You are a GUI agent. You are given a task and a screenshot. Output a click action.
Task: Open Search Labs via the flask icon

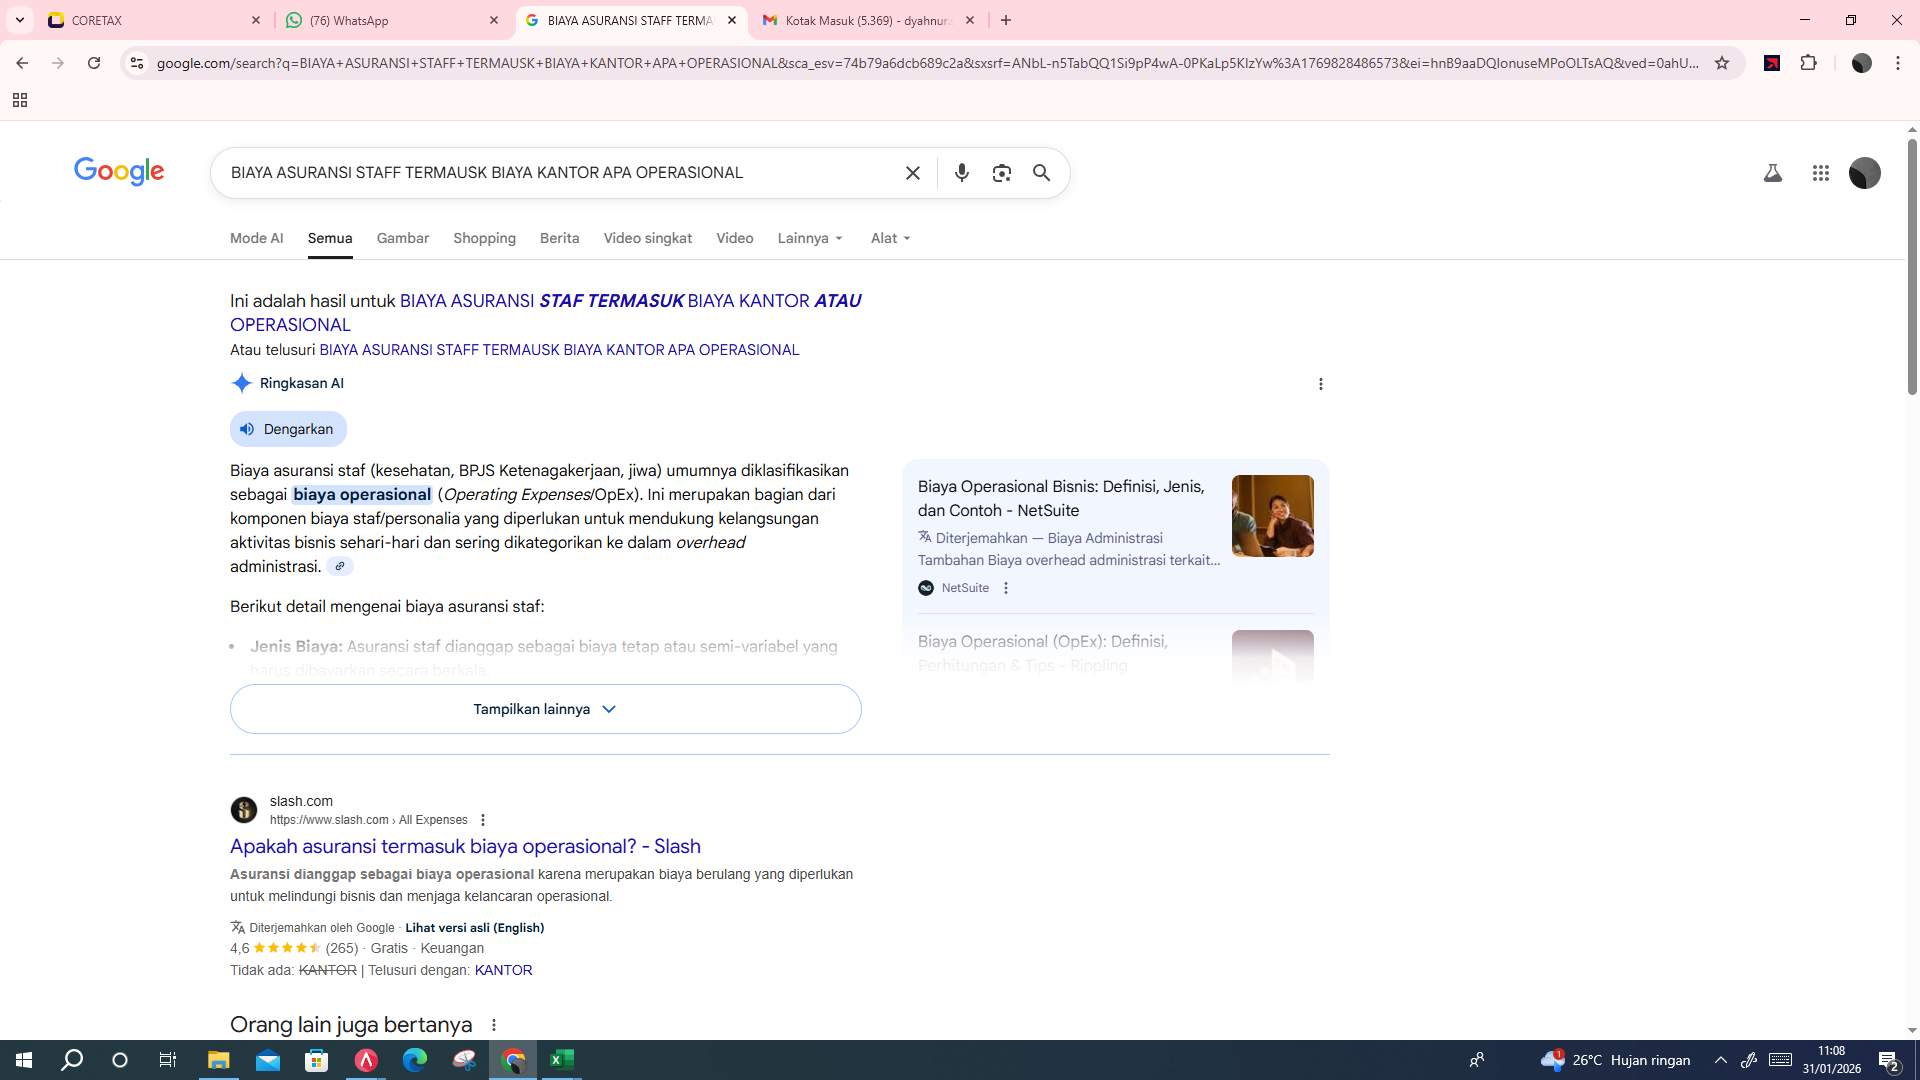coord(1773,172)
